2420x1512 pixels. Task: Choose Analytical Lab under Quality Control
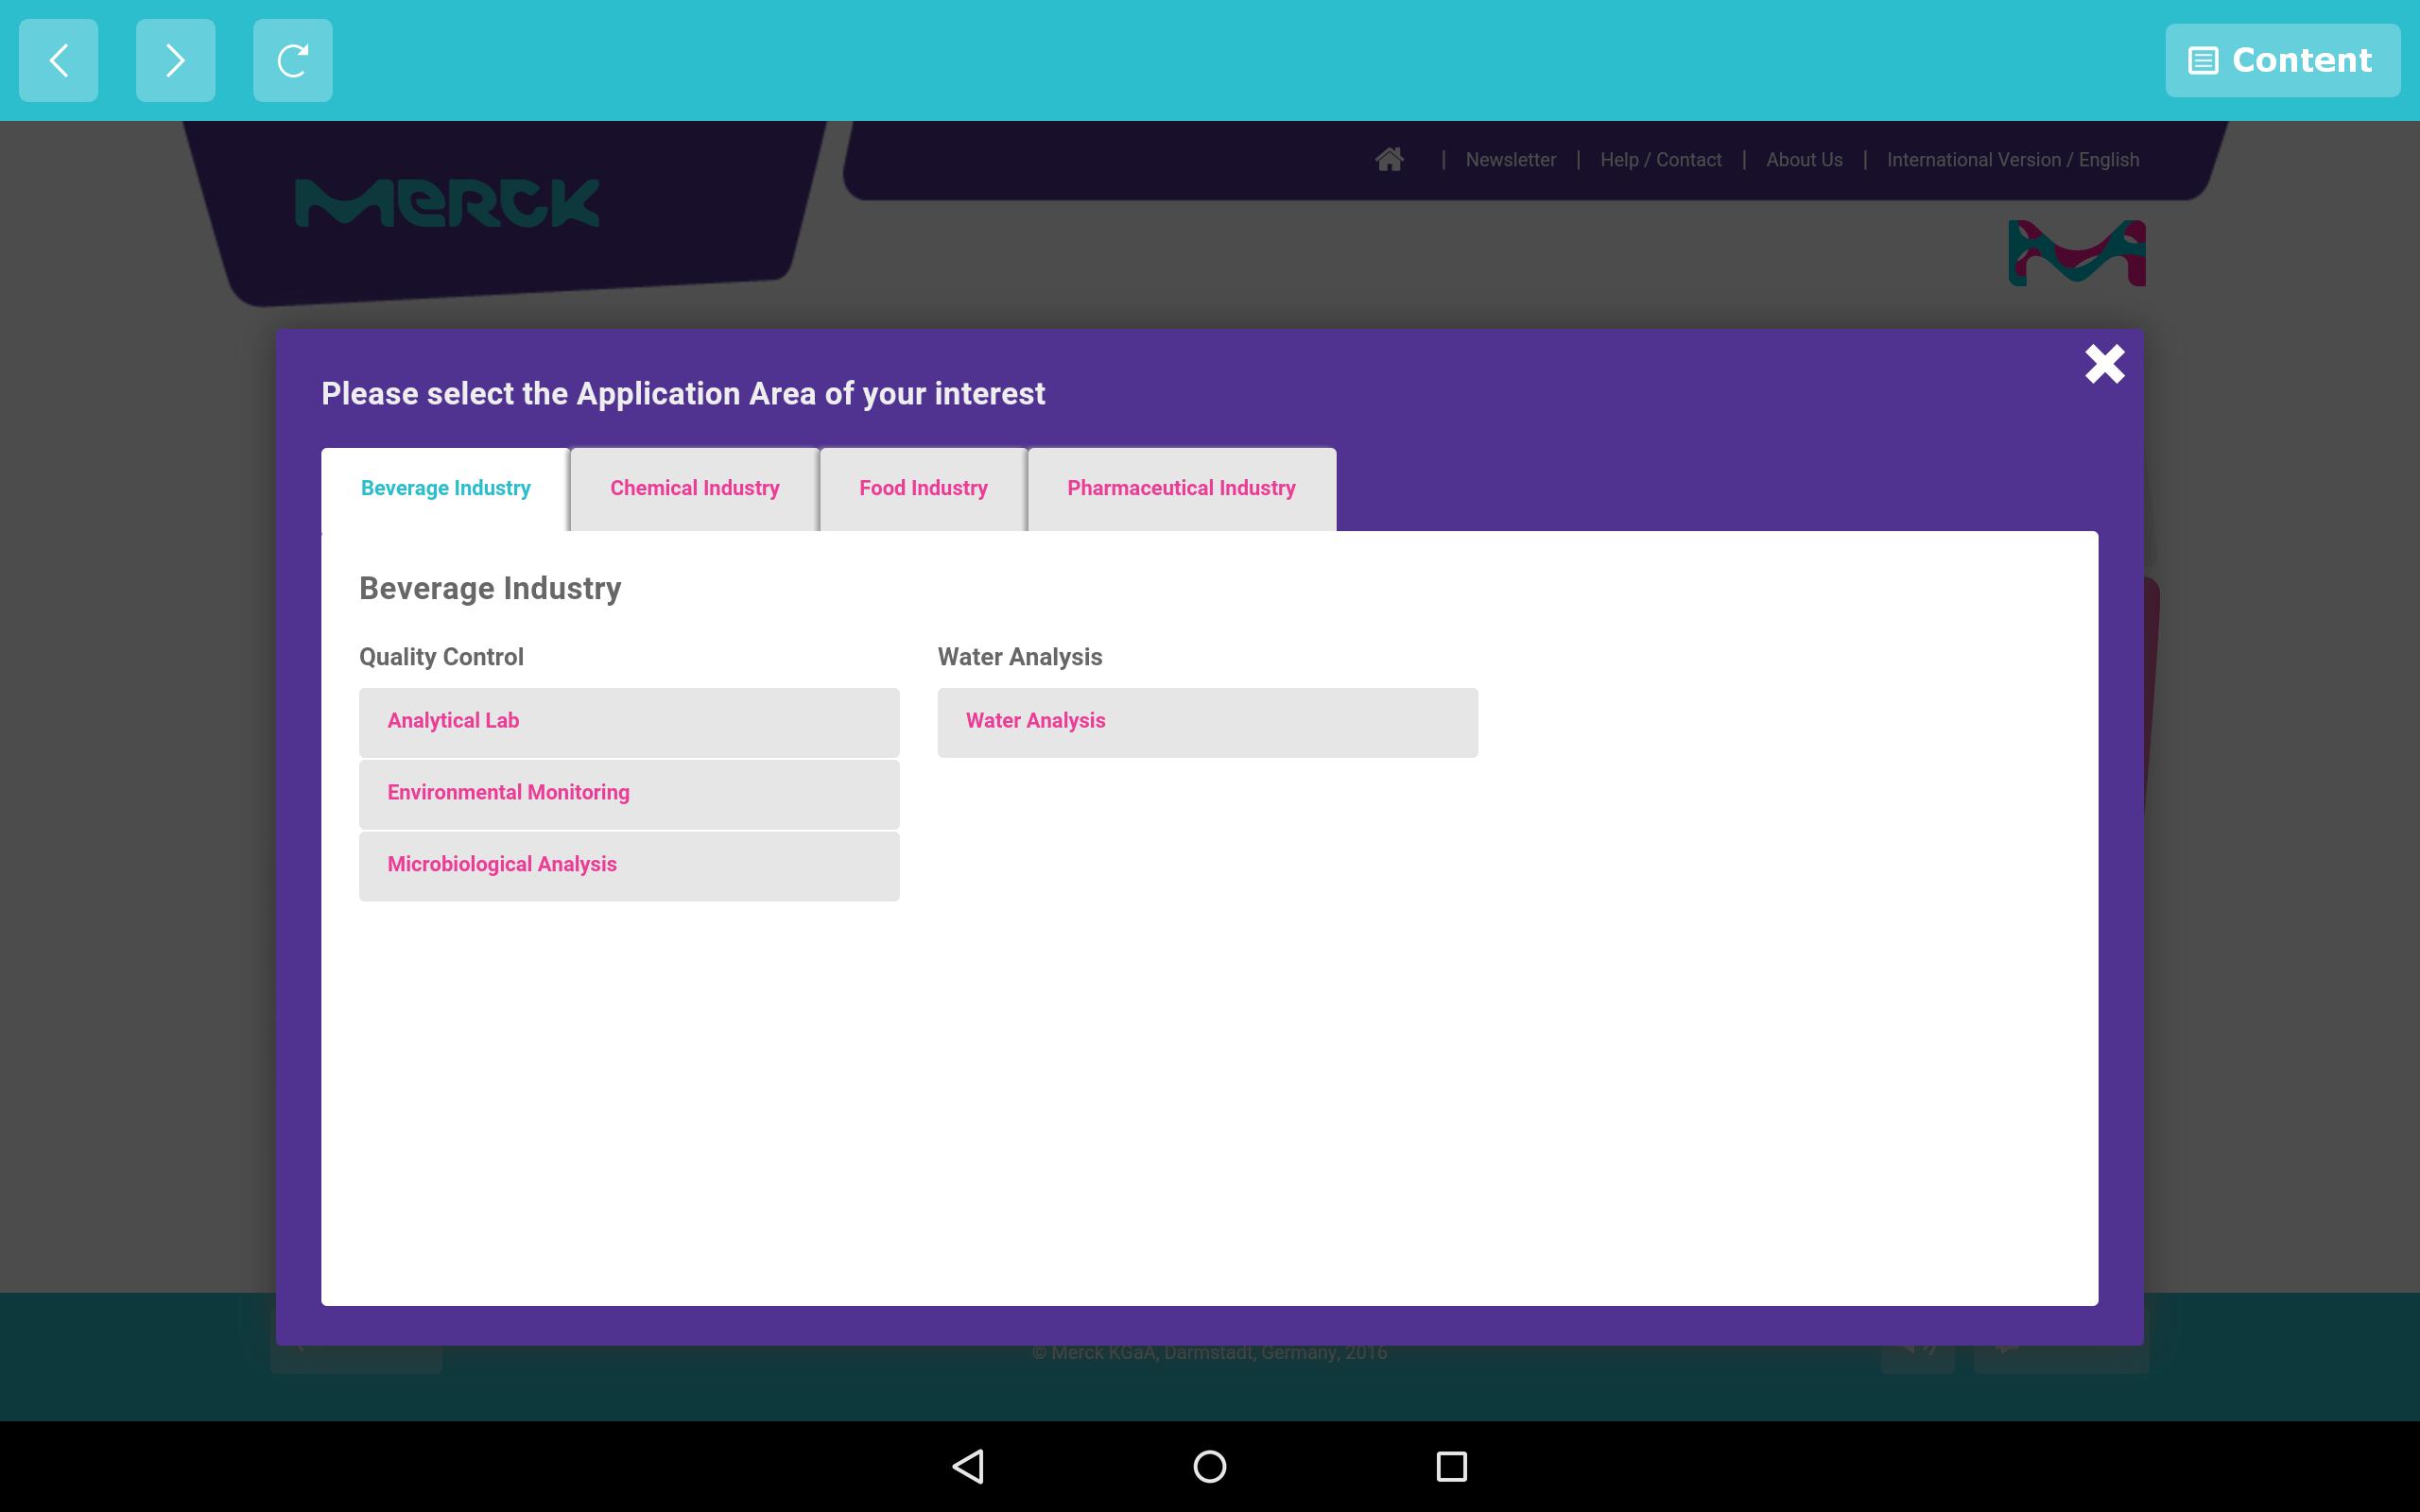628,721
